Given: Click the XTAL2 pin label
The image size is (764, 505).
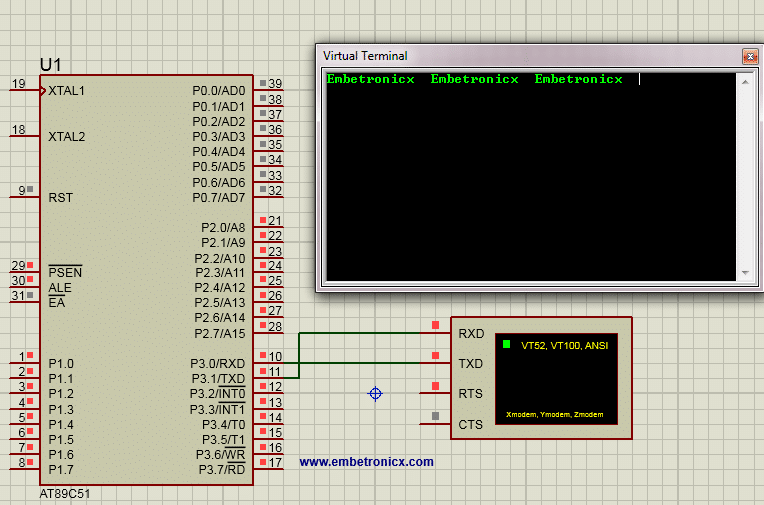Looking at the screenshot, I should tap(67, 136).
